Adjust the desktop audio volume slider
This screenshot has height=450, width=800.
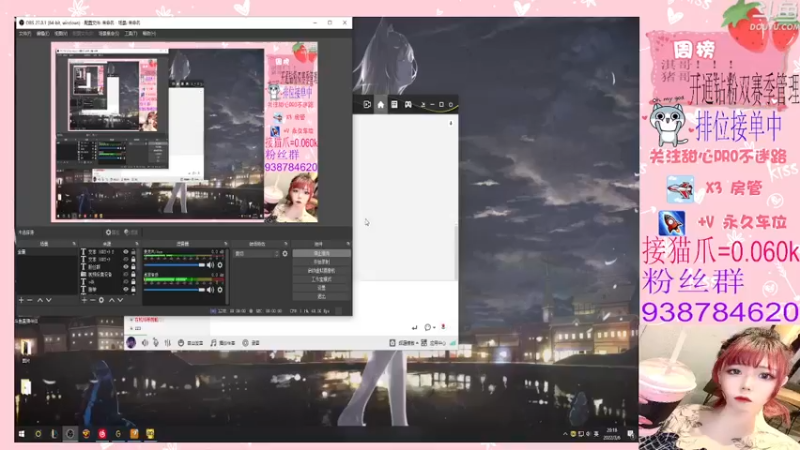[174, 290]
